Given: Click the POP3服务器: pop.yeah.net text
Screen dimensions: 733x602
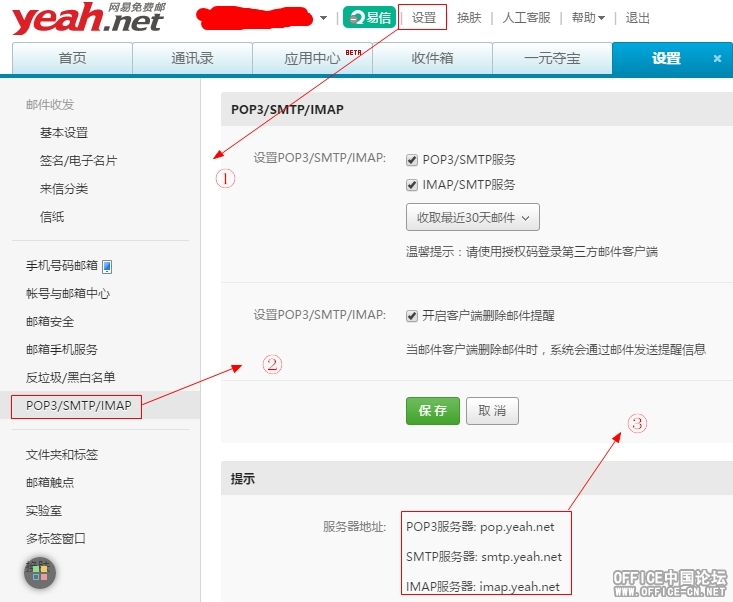Looking at the screenshot, I should [480, 527].
